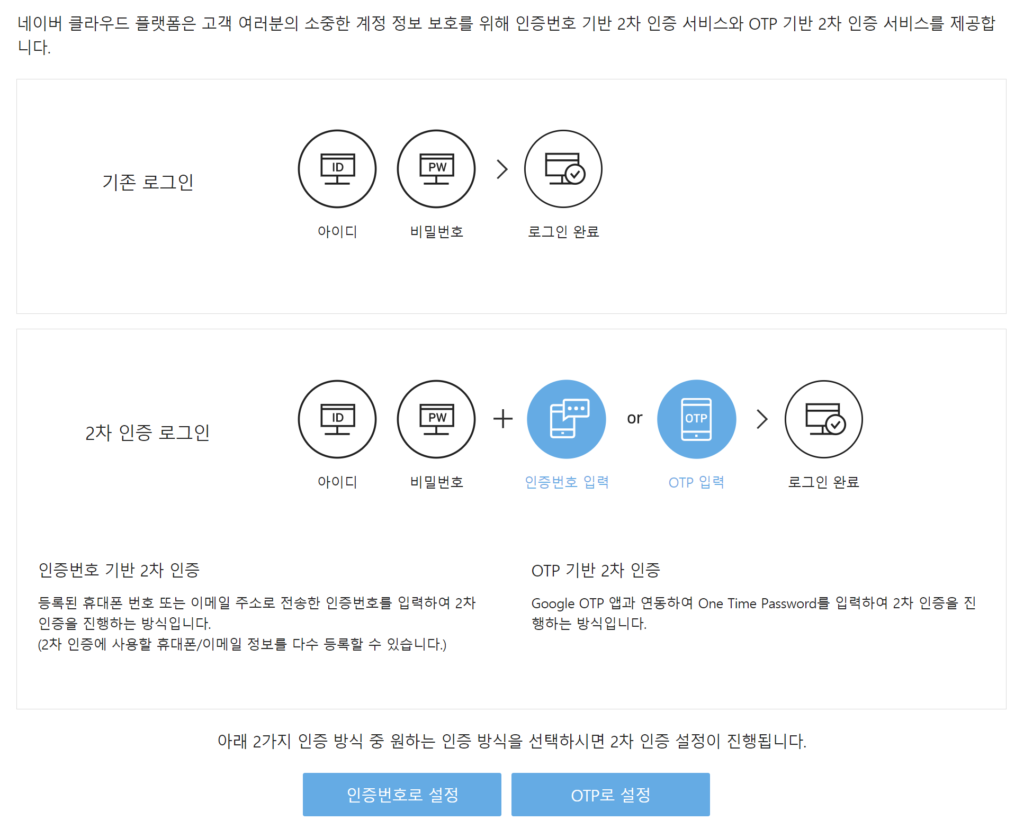Click the ID icon in 기존 로그인 row
This screenshot has height=829, width=1024.
click(x=337, y=169)
